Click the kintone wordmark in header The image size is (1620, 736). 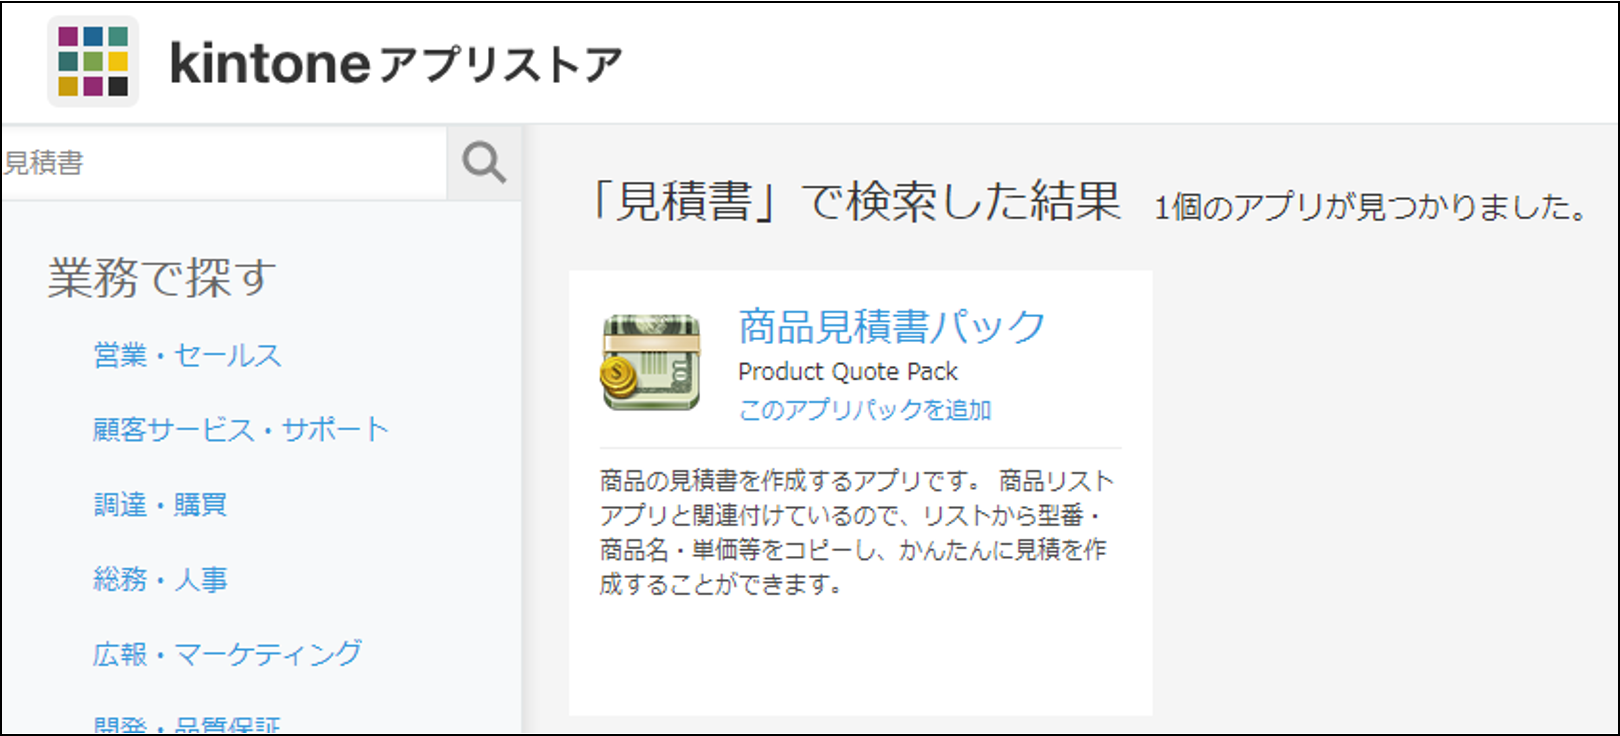pos(270,63)
